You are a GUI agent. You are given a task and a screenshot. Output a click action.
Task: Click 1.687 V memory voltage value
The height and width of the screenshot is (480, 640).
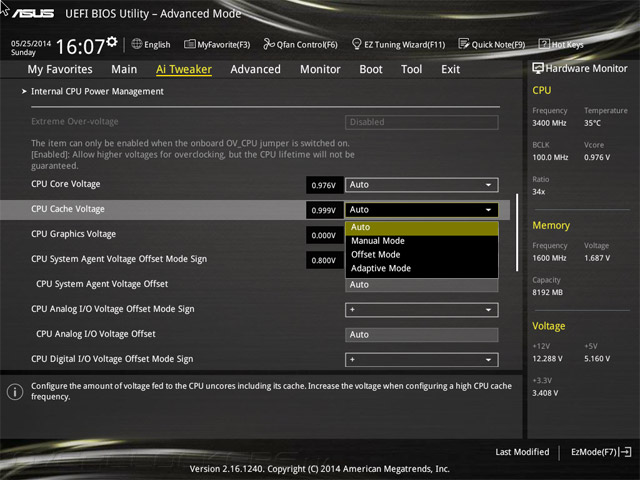pyautogui.click(x=597, y=258)
